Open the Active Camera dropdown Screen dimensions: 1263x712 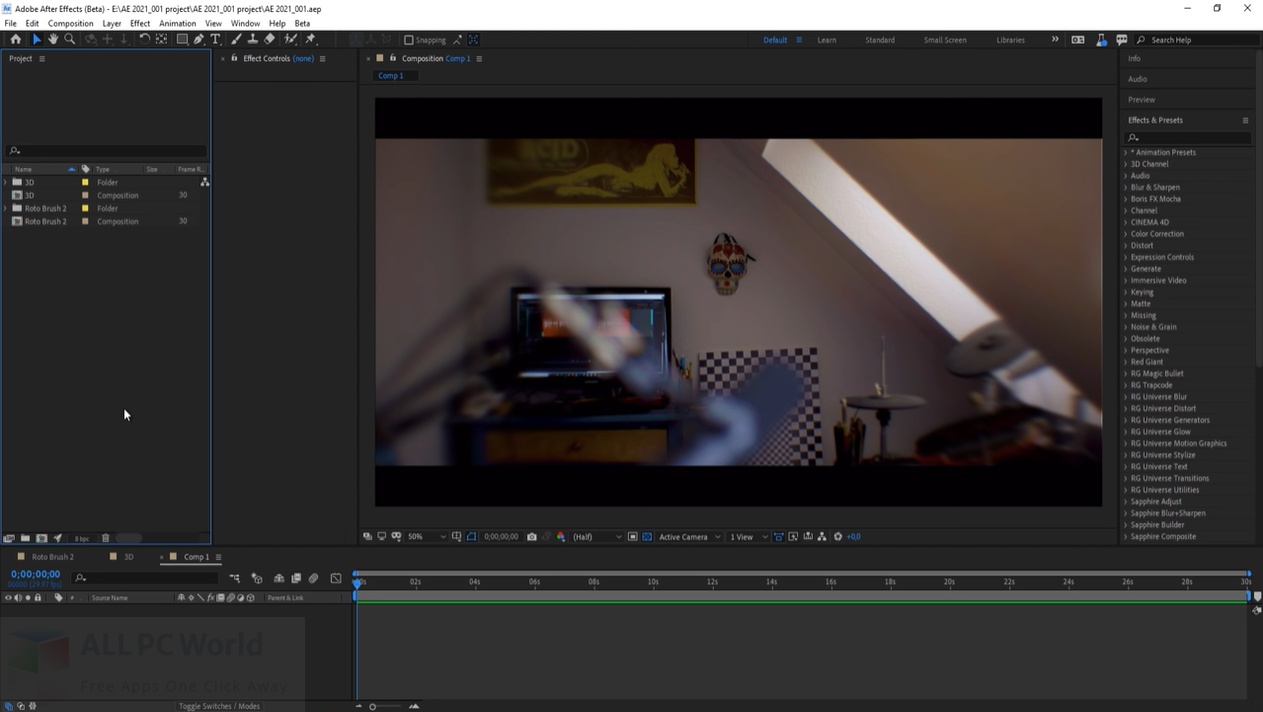689,537
